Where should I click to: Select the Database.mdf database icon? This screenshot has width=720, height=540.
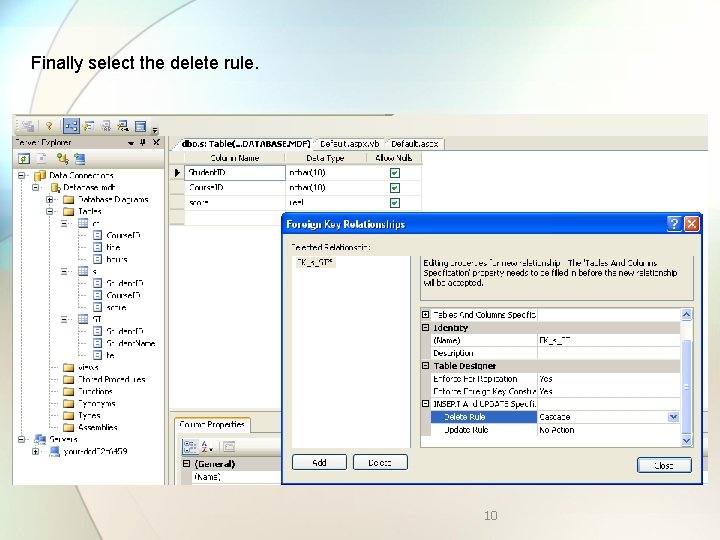[55, 187]
